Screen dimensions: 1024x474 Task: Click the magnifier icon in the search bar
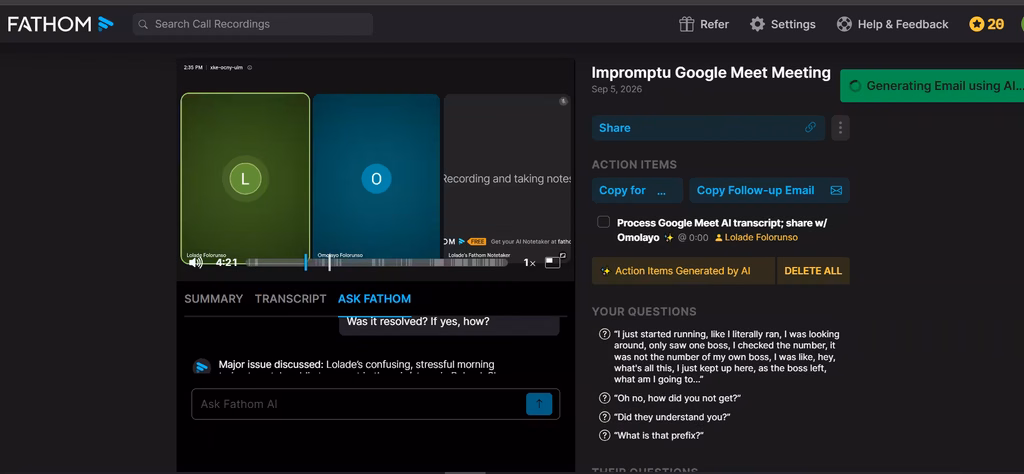[x=143, y=24]
